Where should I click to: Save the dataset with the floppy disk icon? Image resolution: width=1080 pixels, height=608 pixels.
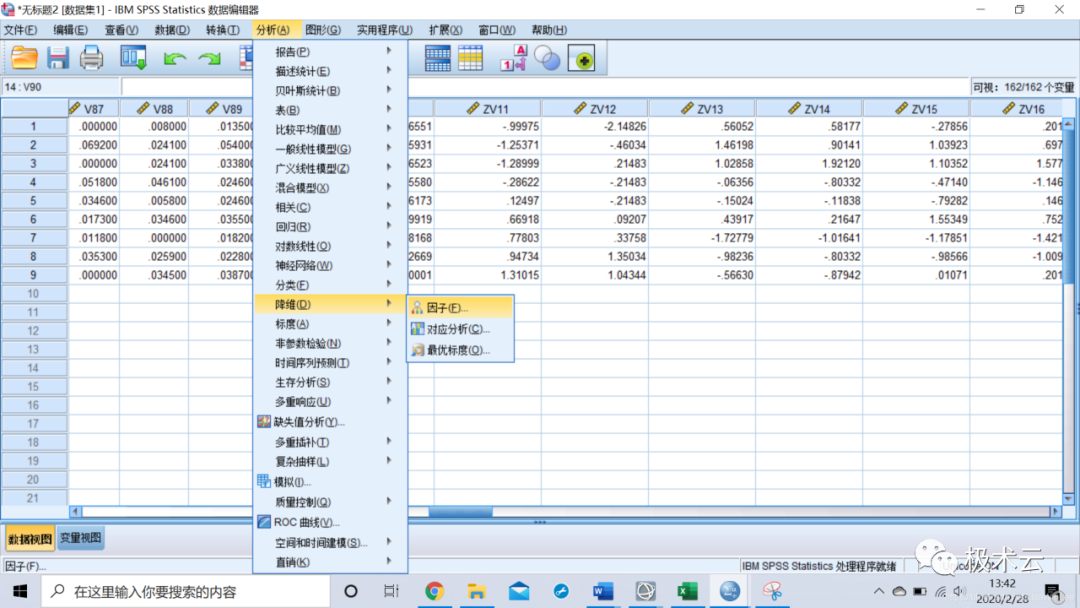[x=58, y=59]
